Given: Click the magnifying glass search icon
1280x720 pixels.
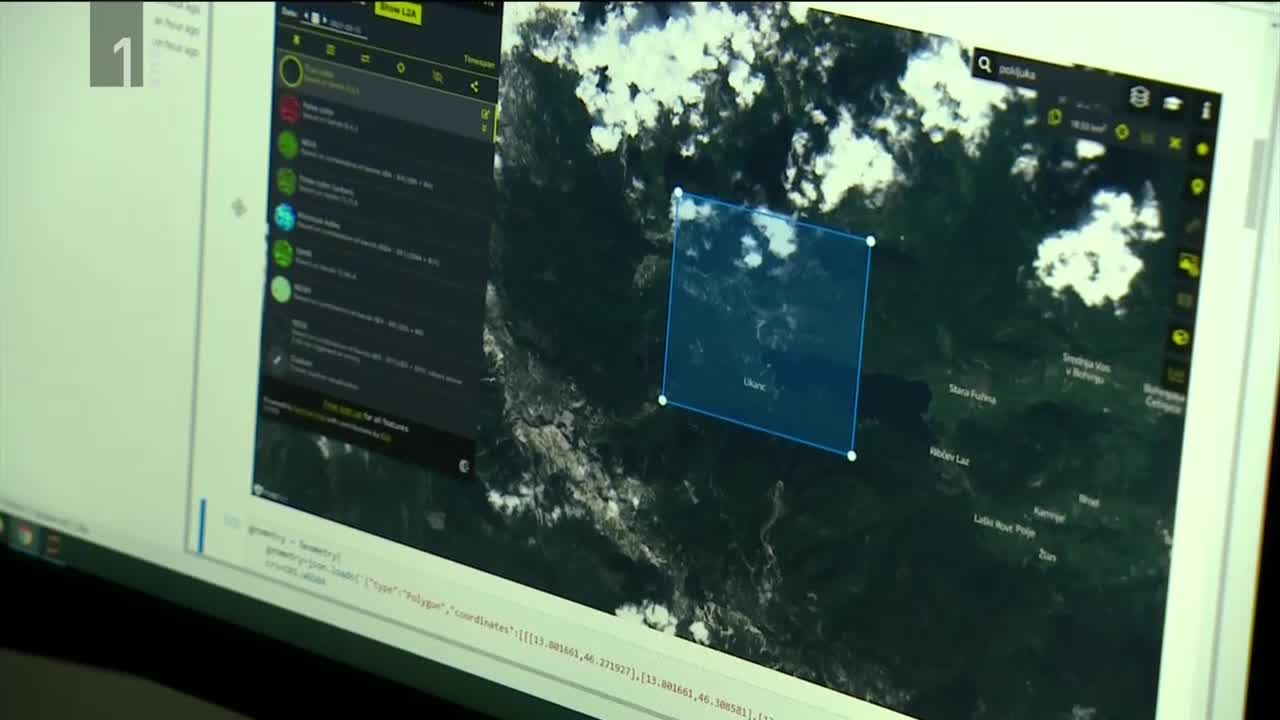Looking at the screenshot, I should 984,65.
